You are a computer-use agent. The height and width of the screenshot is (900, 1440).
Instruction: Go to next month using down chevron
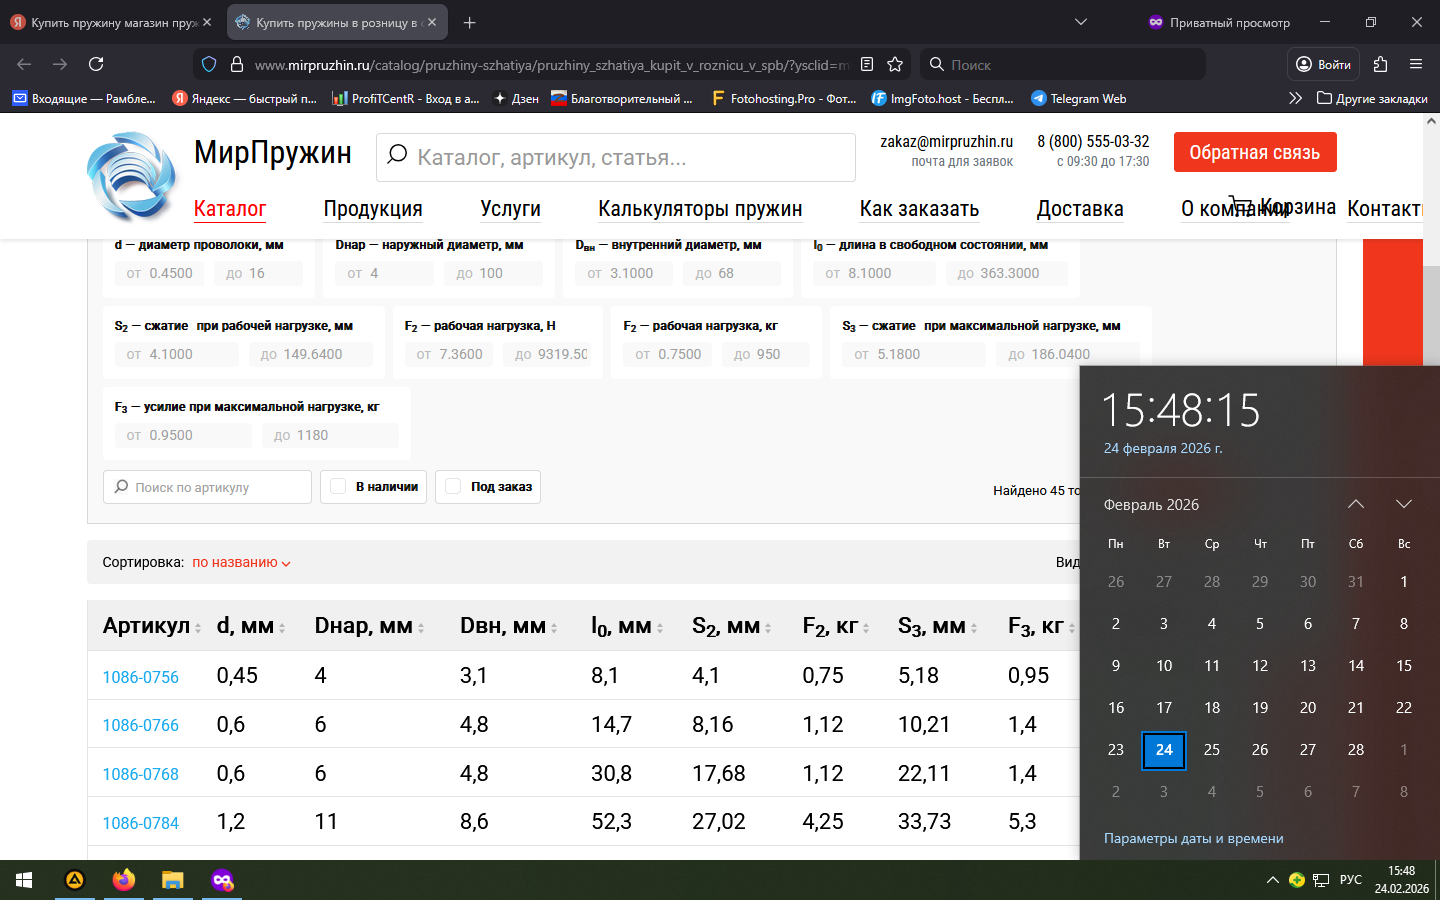point(1404,504)
